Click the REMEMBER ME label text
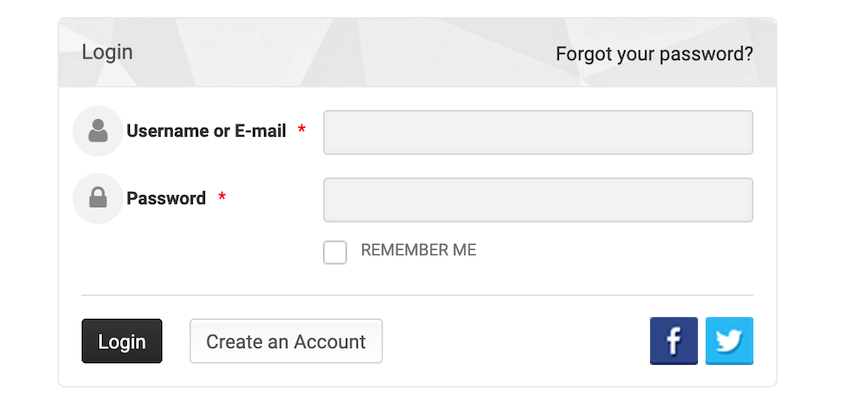Viewport: 850px width, 402px height. (418, 250)
